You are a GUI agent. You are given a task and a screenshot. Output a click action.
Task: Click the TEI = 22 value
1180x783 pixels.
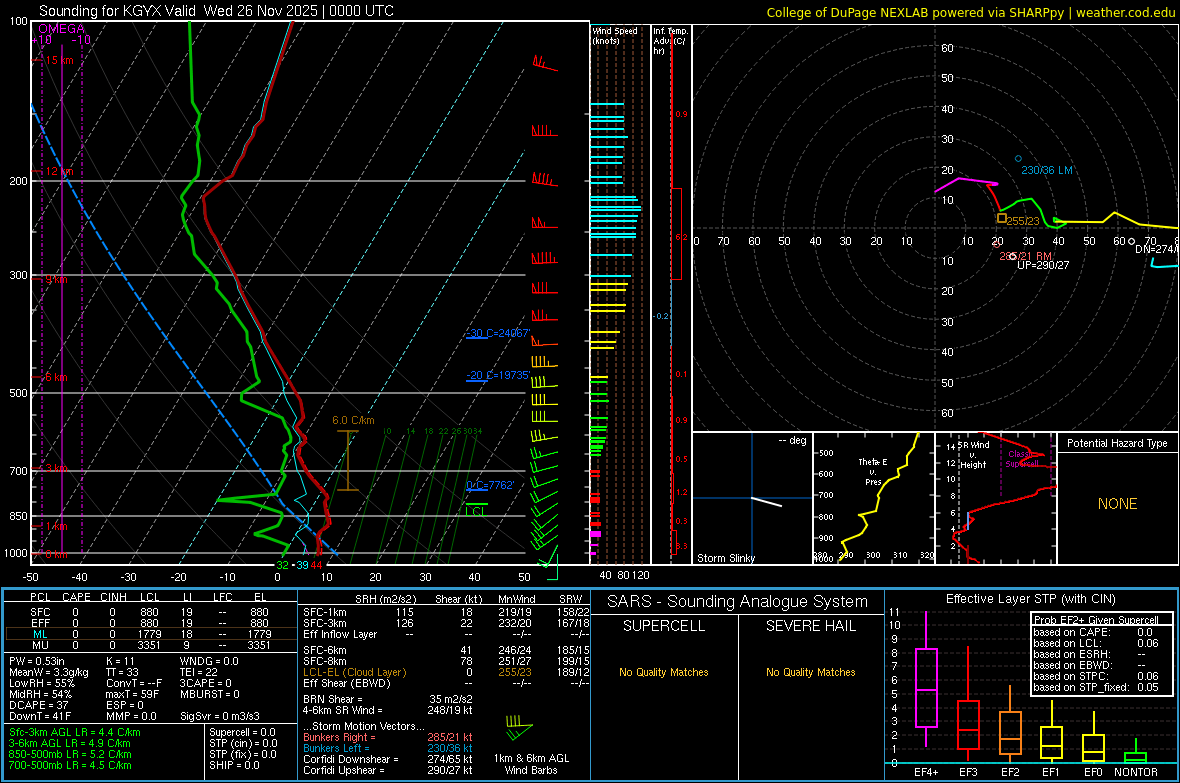pyautogui.click(x=199, y=672)
